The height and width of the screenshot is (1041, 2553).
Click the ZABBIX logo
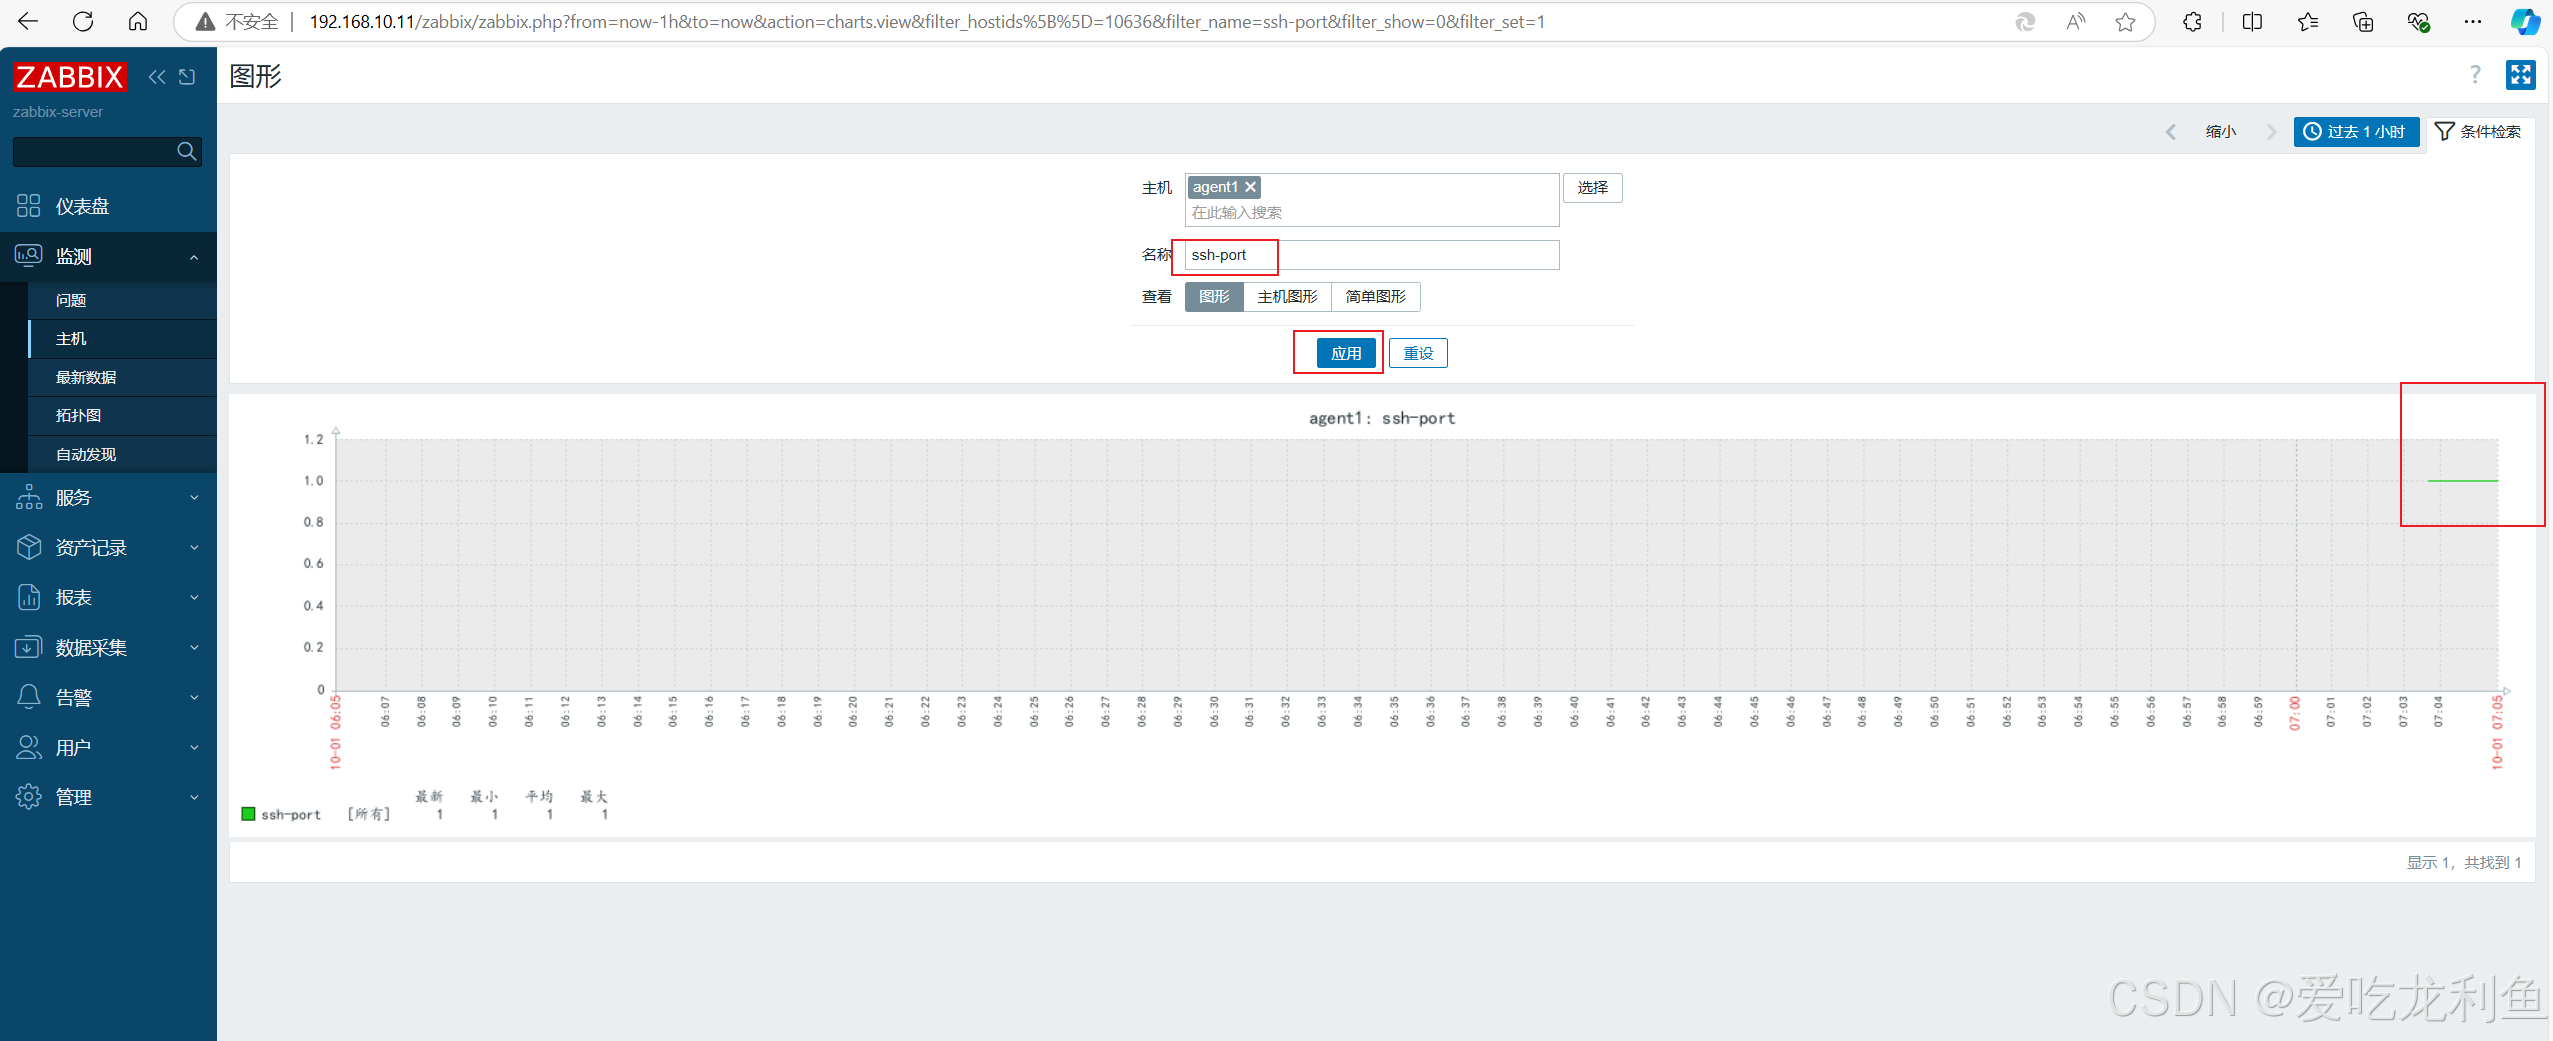pos(69,77)
